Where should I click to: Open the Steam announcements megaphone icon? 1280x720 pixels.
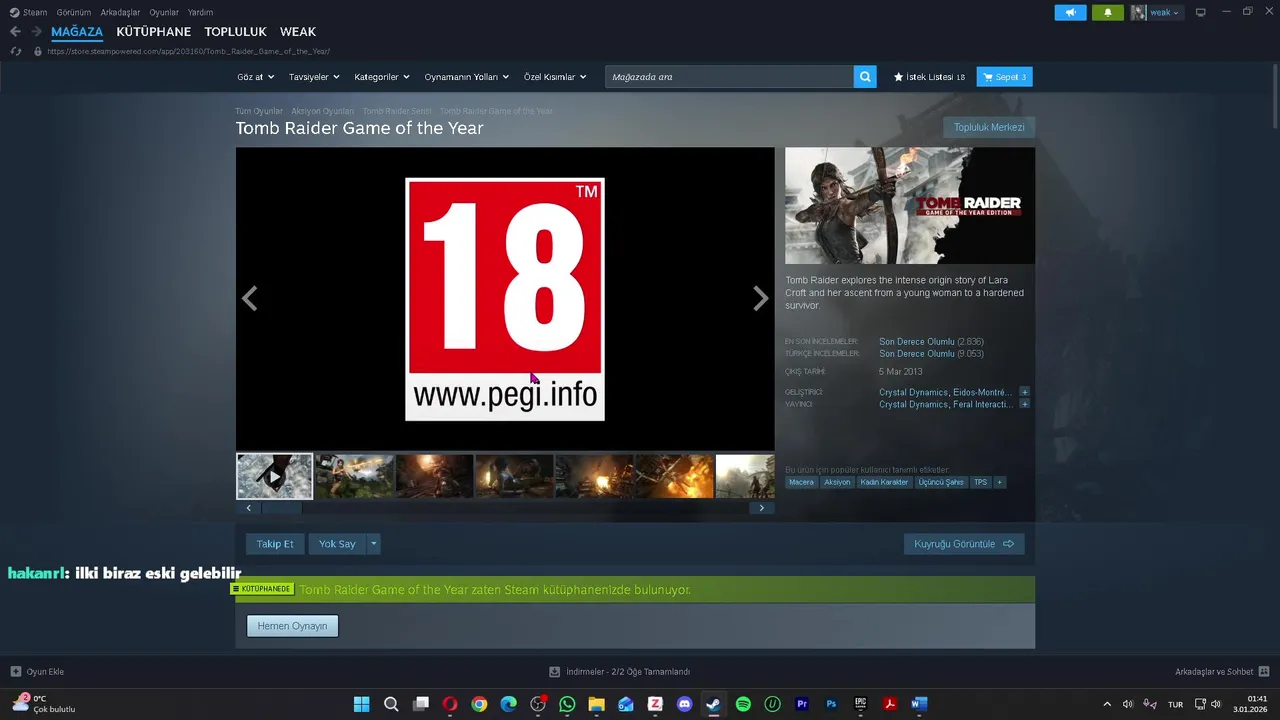(1070, 13)
